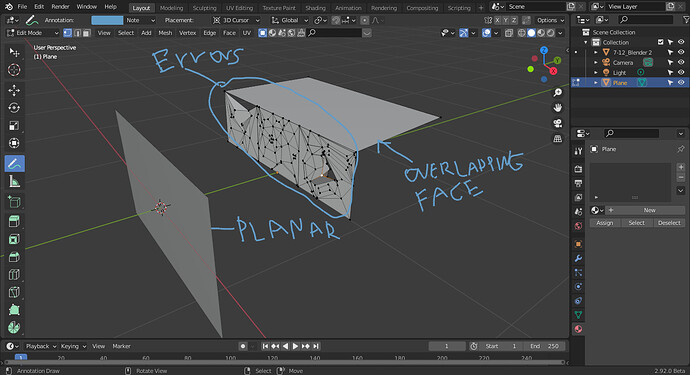This screenshot has height=375, width=690.
Task: Select the Loop Cut tool
Action: [x=14, y=274]
